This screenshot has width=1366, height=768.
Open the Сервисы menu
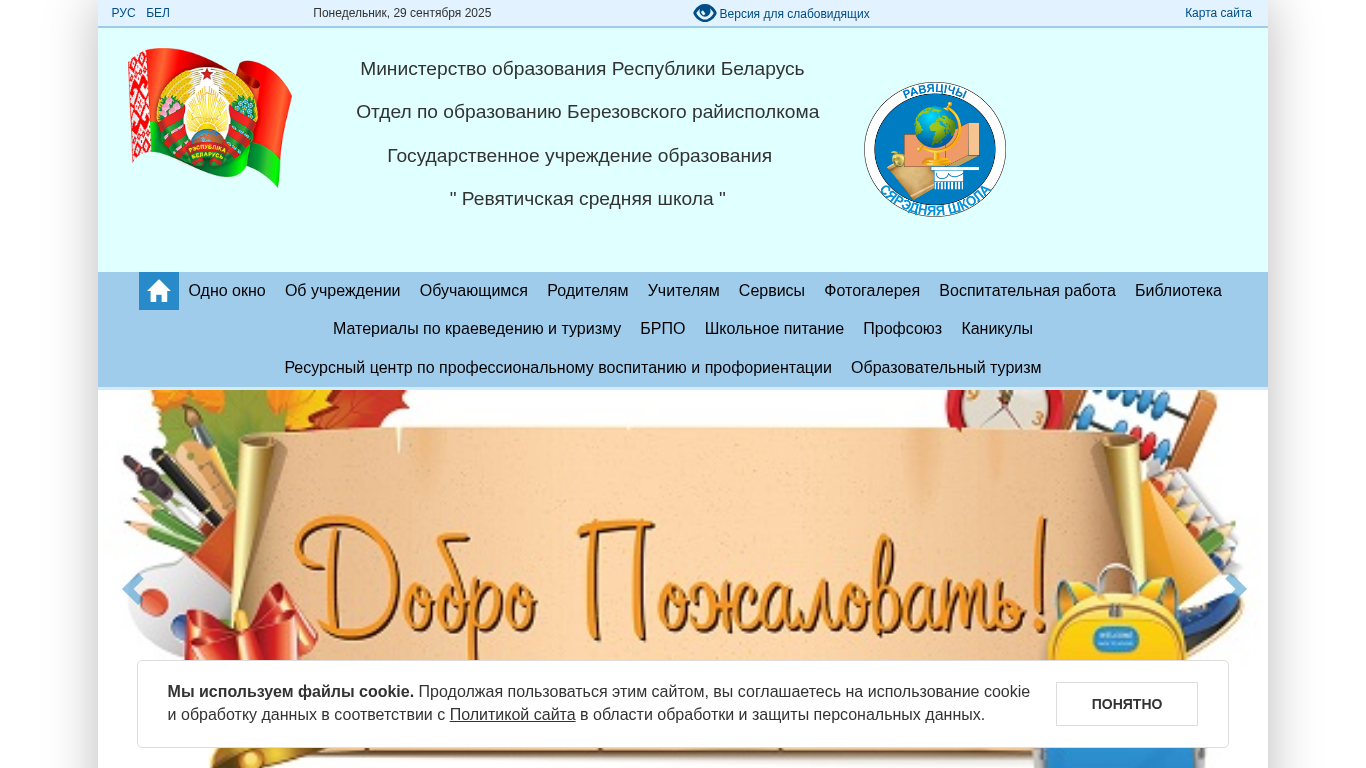click(772, 291)
